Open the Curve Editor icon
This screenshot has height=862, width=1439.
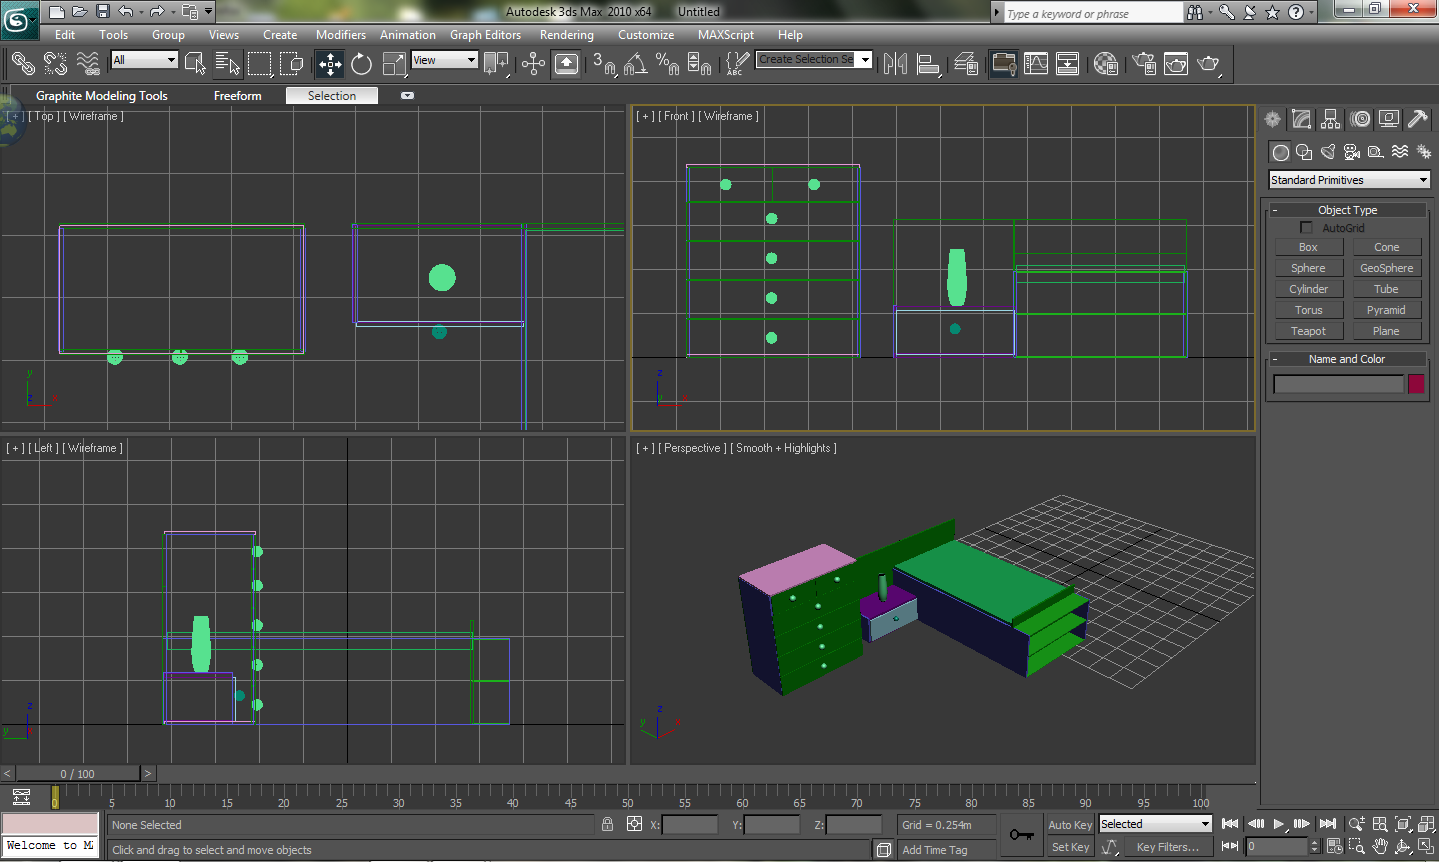click(x=1036, y=64)
